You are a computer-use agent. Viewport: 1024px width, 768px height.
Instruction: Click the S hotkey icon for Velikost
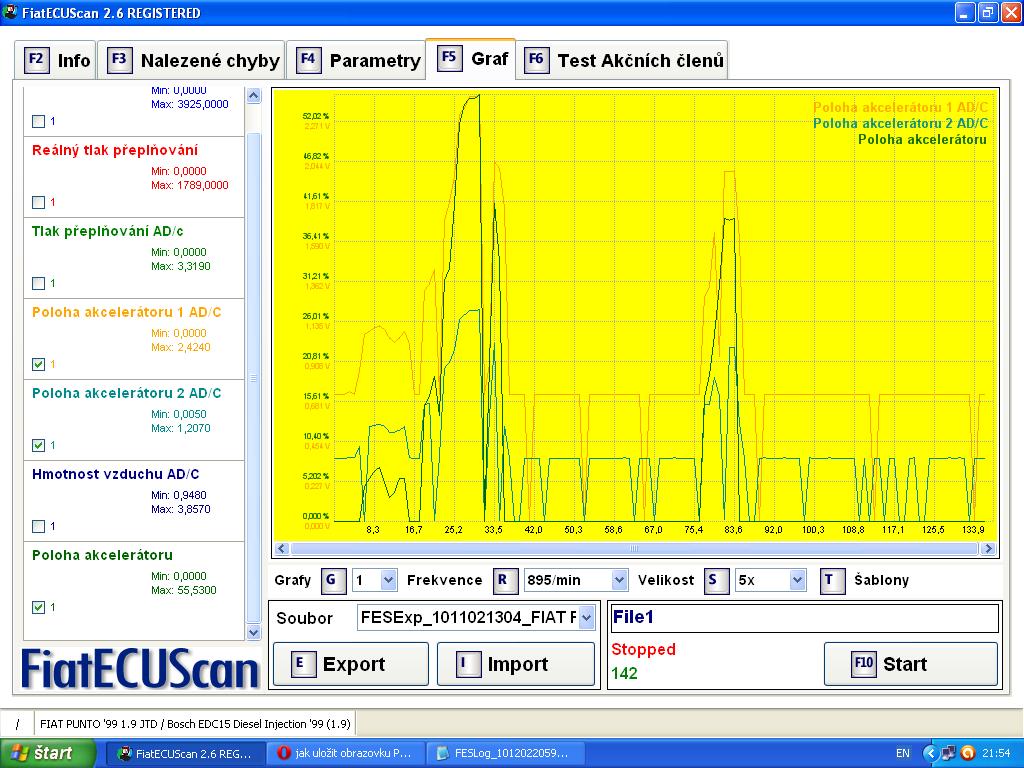[x=716, y=580]
